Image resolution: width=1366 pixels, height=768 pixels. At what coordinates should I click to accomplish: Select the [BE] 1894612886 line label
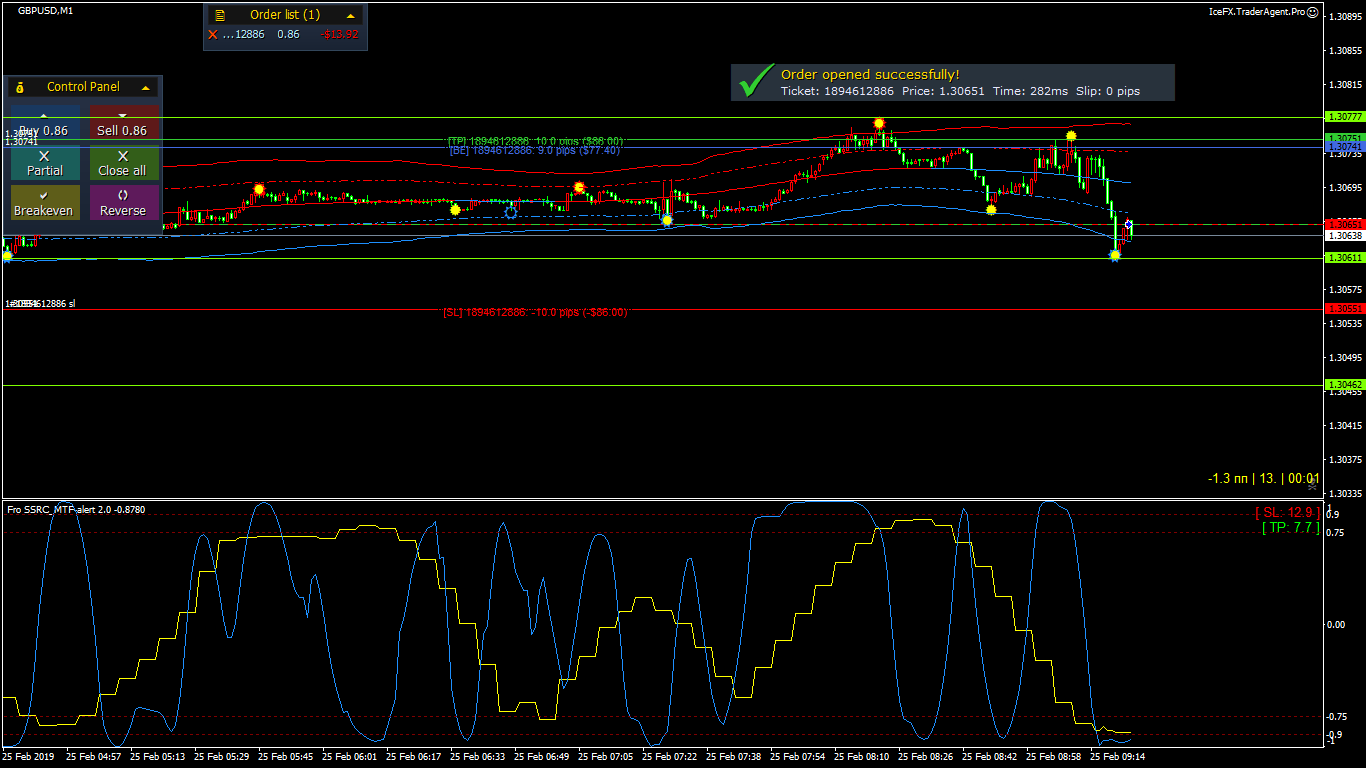pyautogui.click(x=535, y=150)
